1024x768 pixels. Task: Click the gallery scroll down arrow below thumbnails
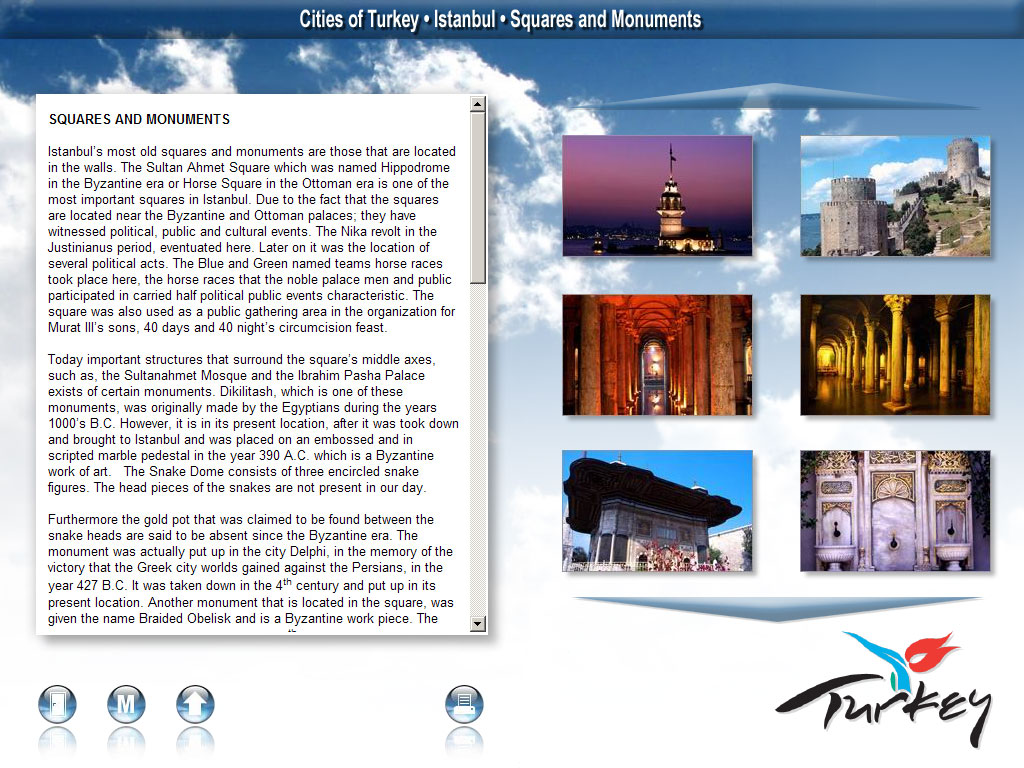(x=776, y=609)
